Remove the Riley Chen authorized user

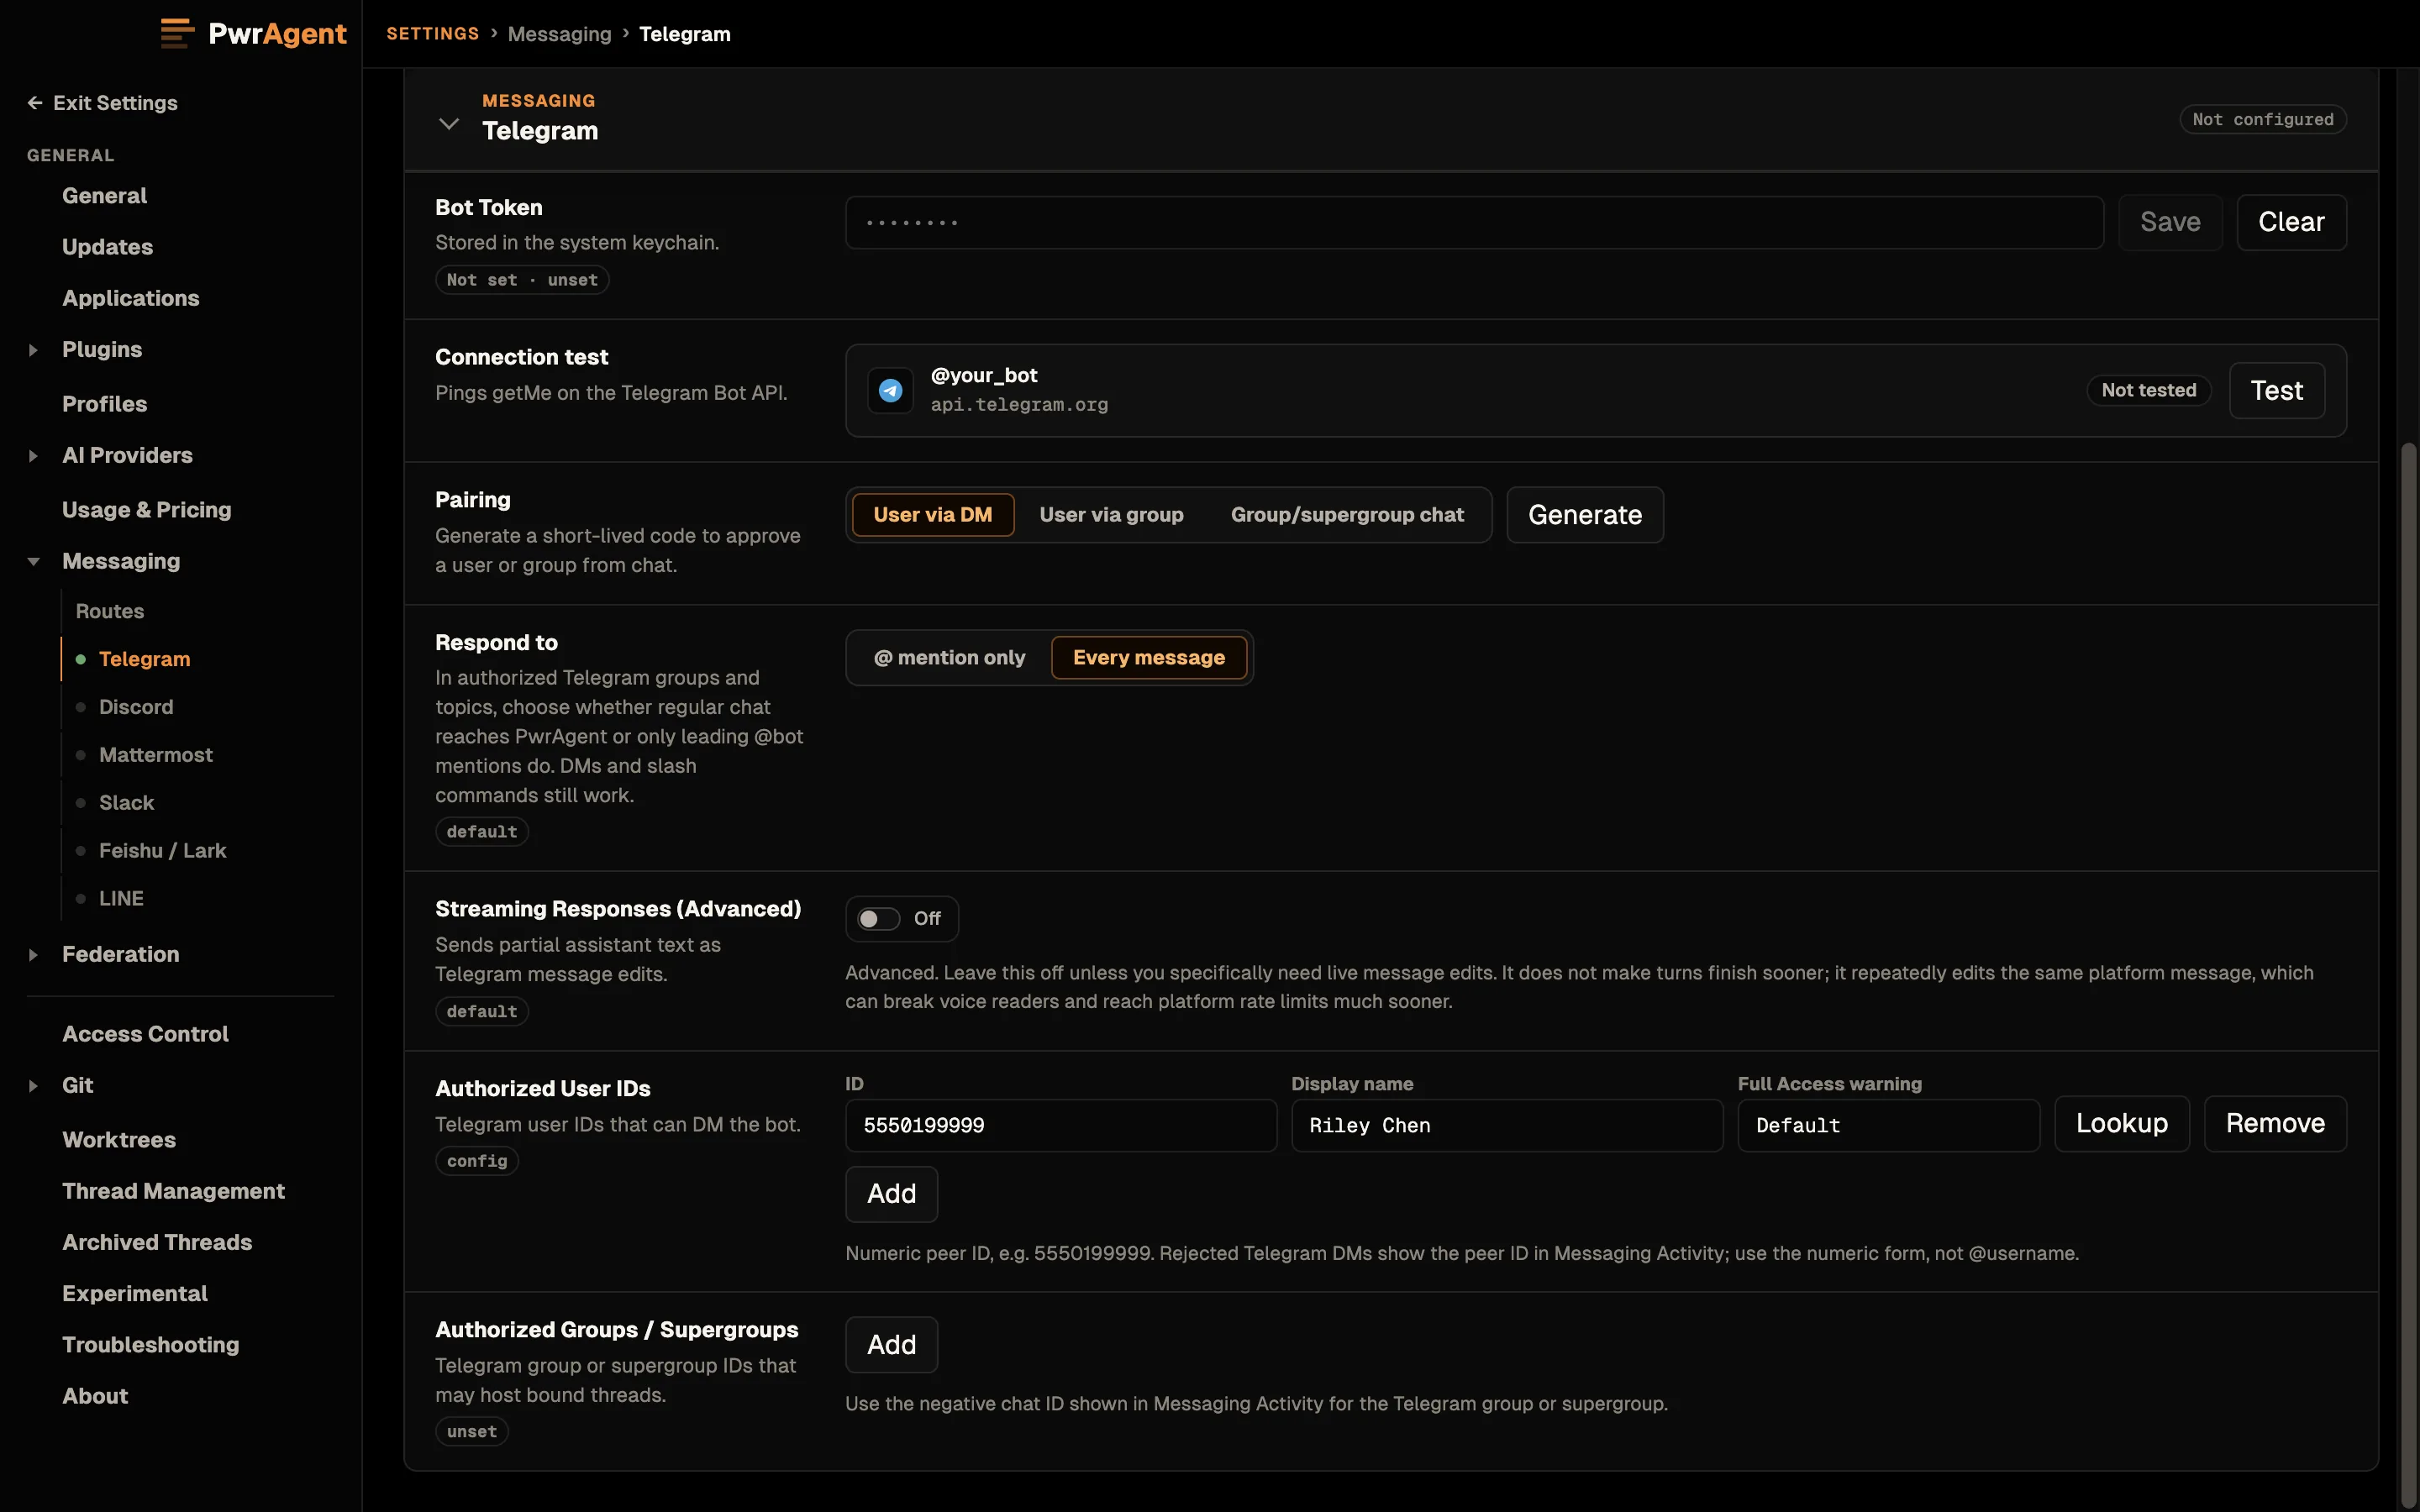[x=2275, y=1124]
